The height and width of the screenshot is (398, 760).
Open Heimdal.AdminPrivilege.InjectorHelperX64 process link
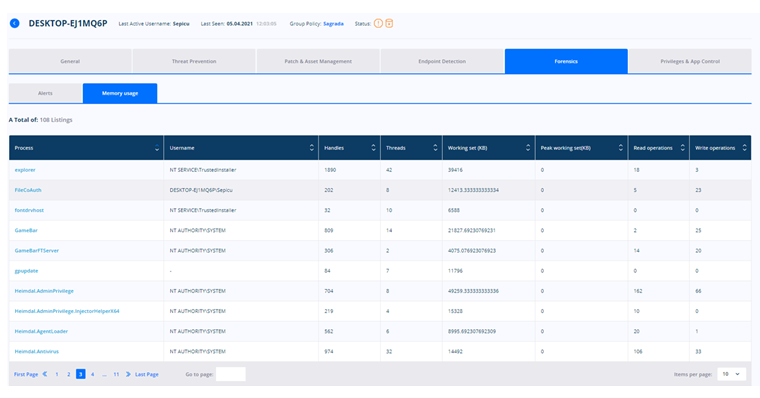point(67,311)
